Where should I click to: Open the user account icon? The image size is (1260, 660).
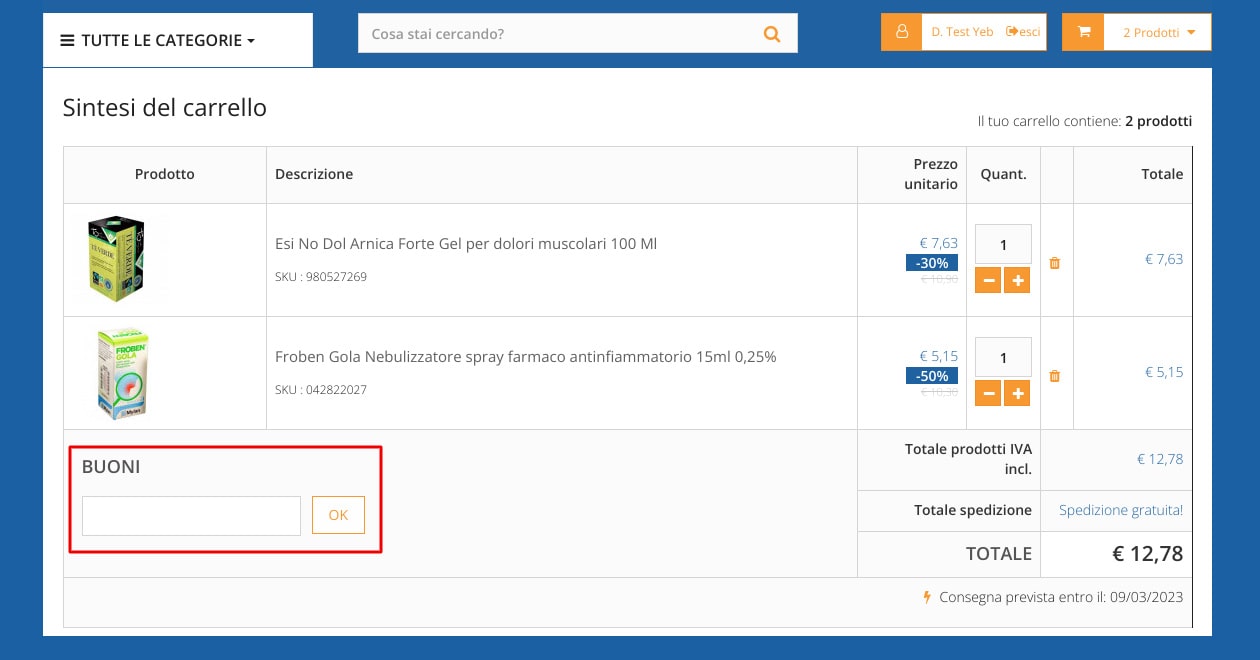coord(901,32)
